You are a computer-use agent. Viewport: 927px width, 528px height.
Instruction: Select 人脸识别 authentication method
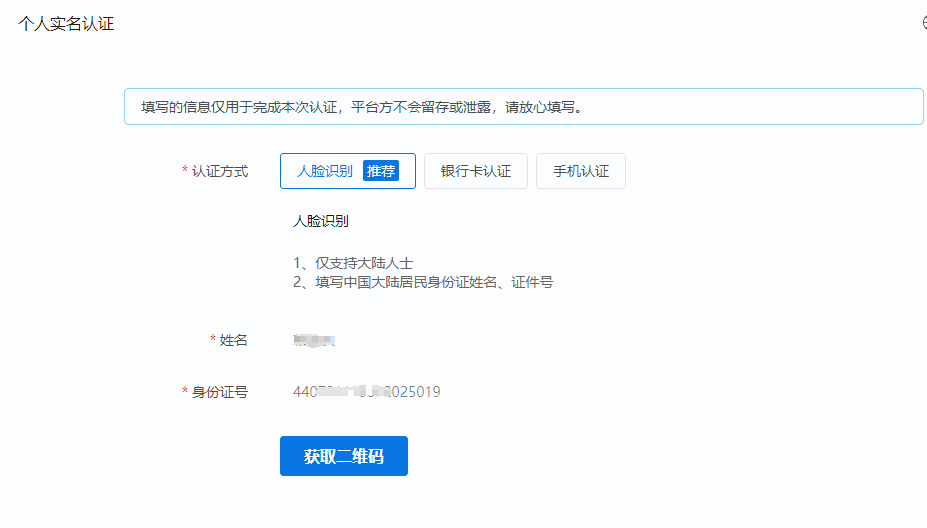[326, 171]
